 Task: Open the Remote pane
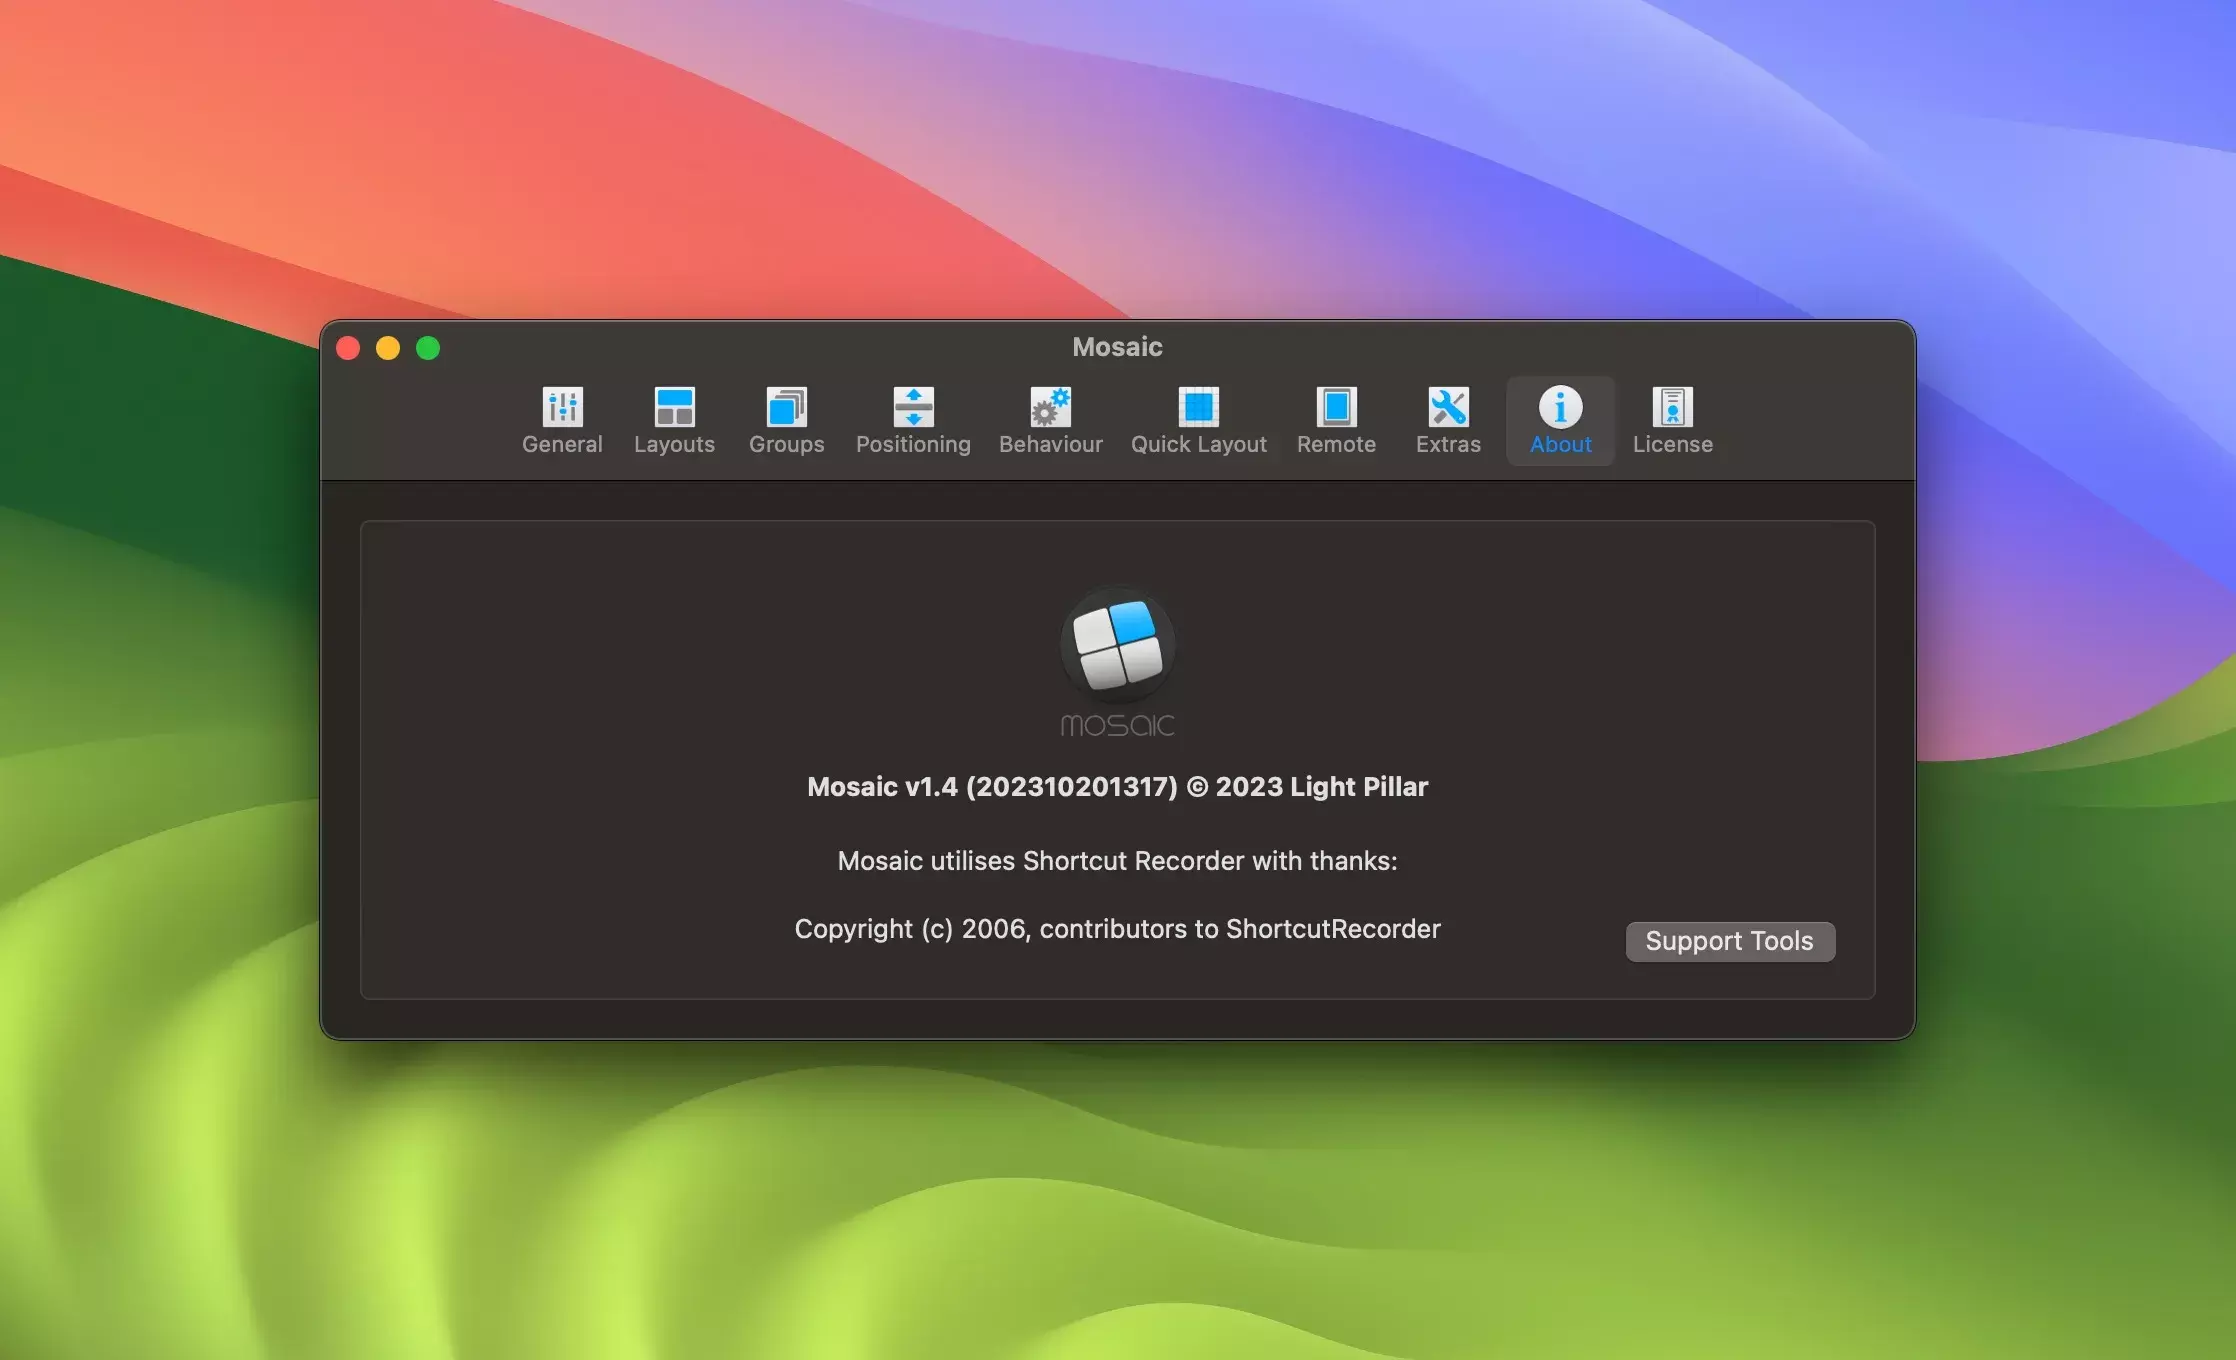1336,421
